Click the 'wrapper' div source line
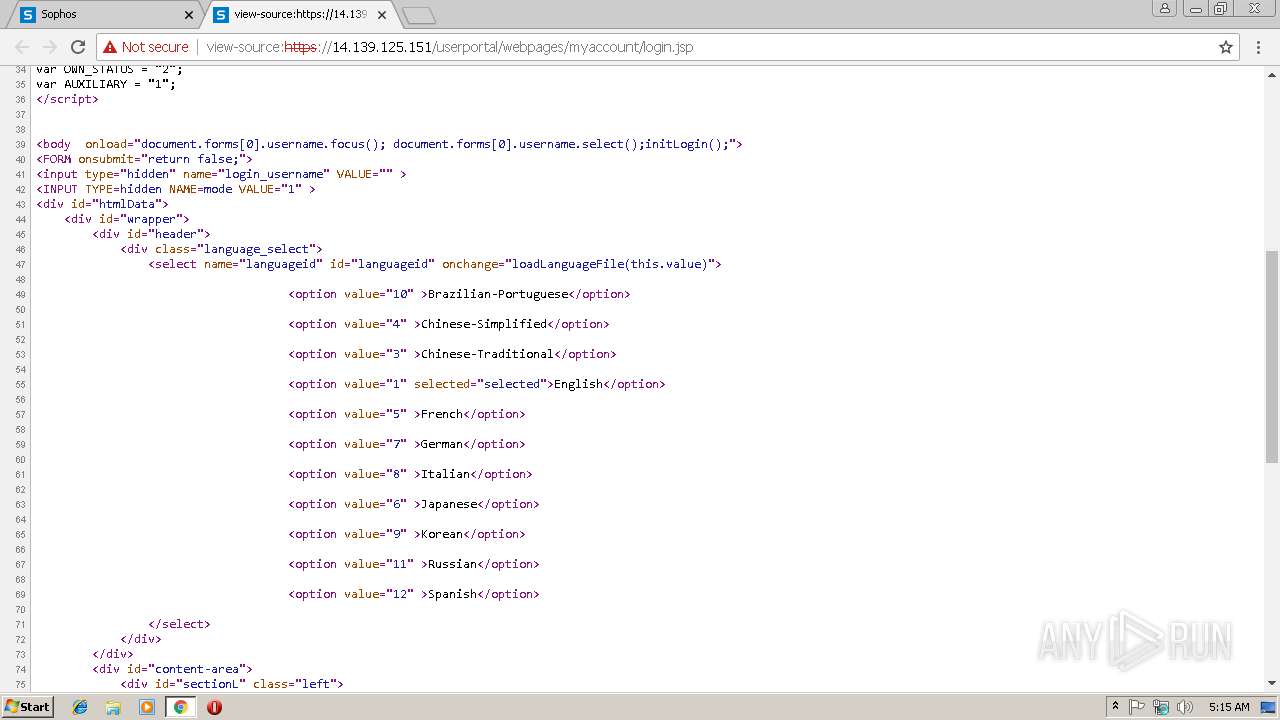Viewport: 1280px width, 720px height. click(x=127, y=219)
